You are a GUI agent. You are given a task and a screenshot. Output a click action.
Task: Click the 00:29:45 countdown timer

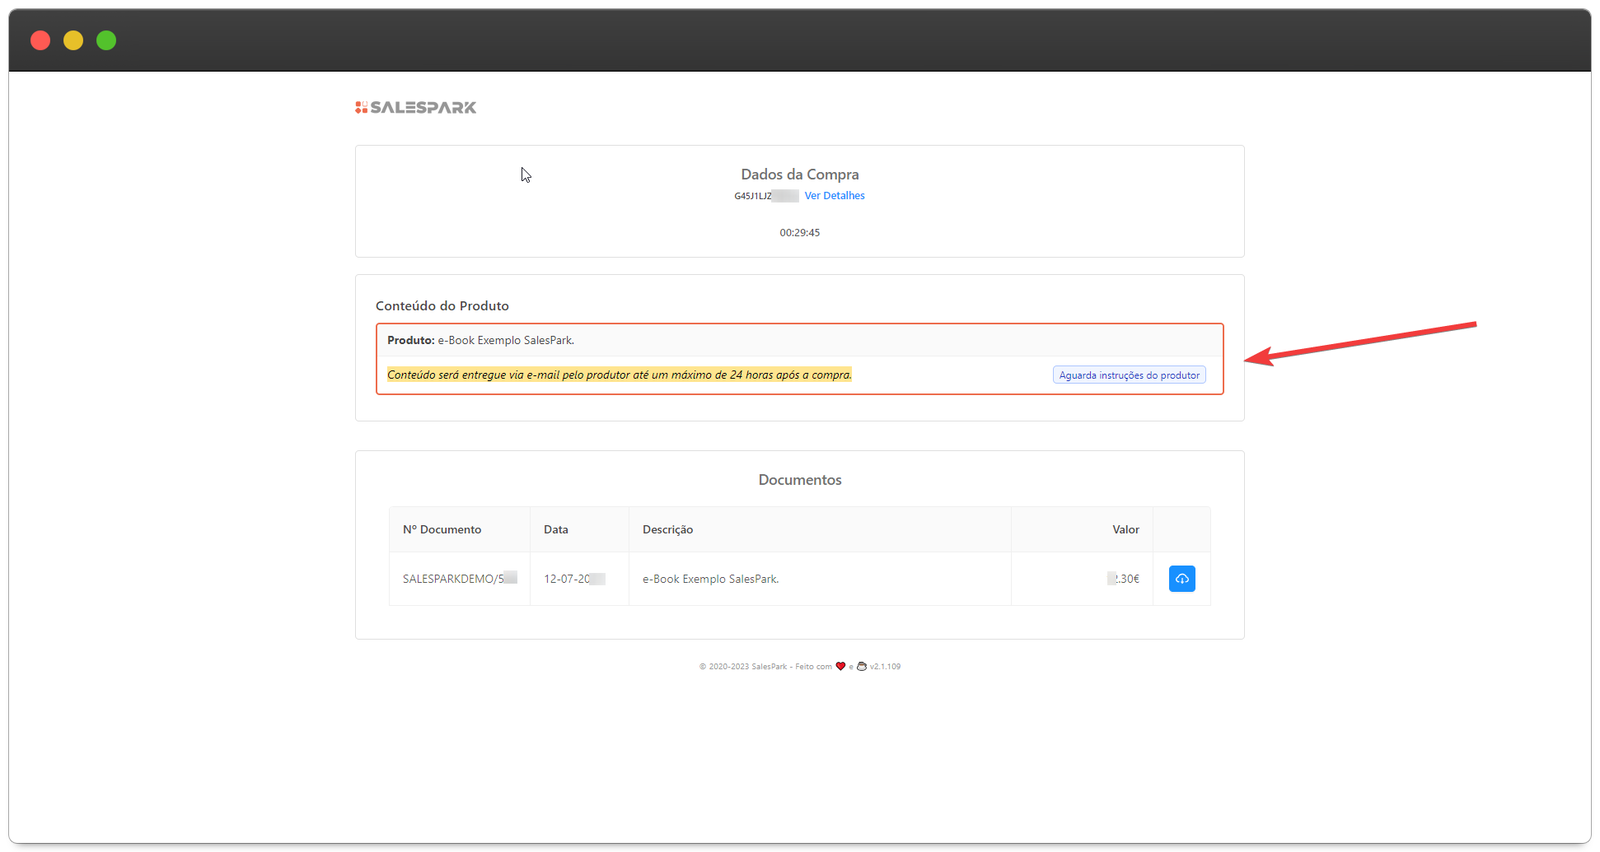pyautogui.click(x=800, y=233)
